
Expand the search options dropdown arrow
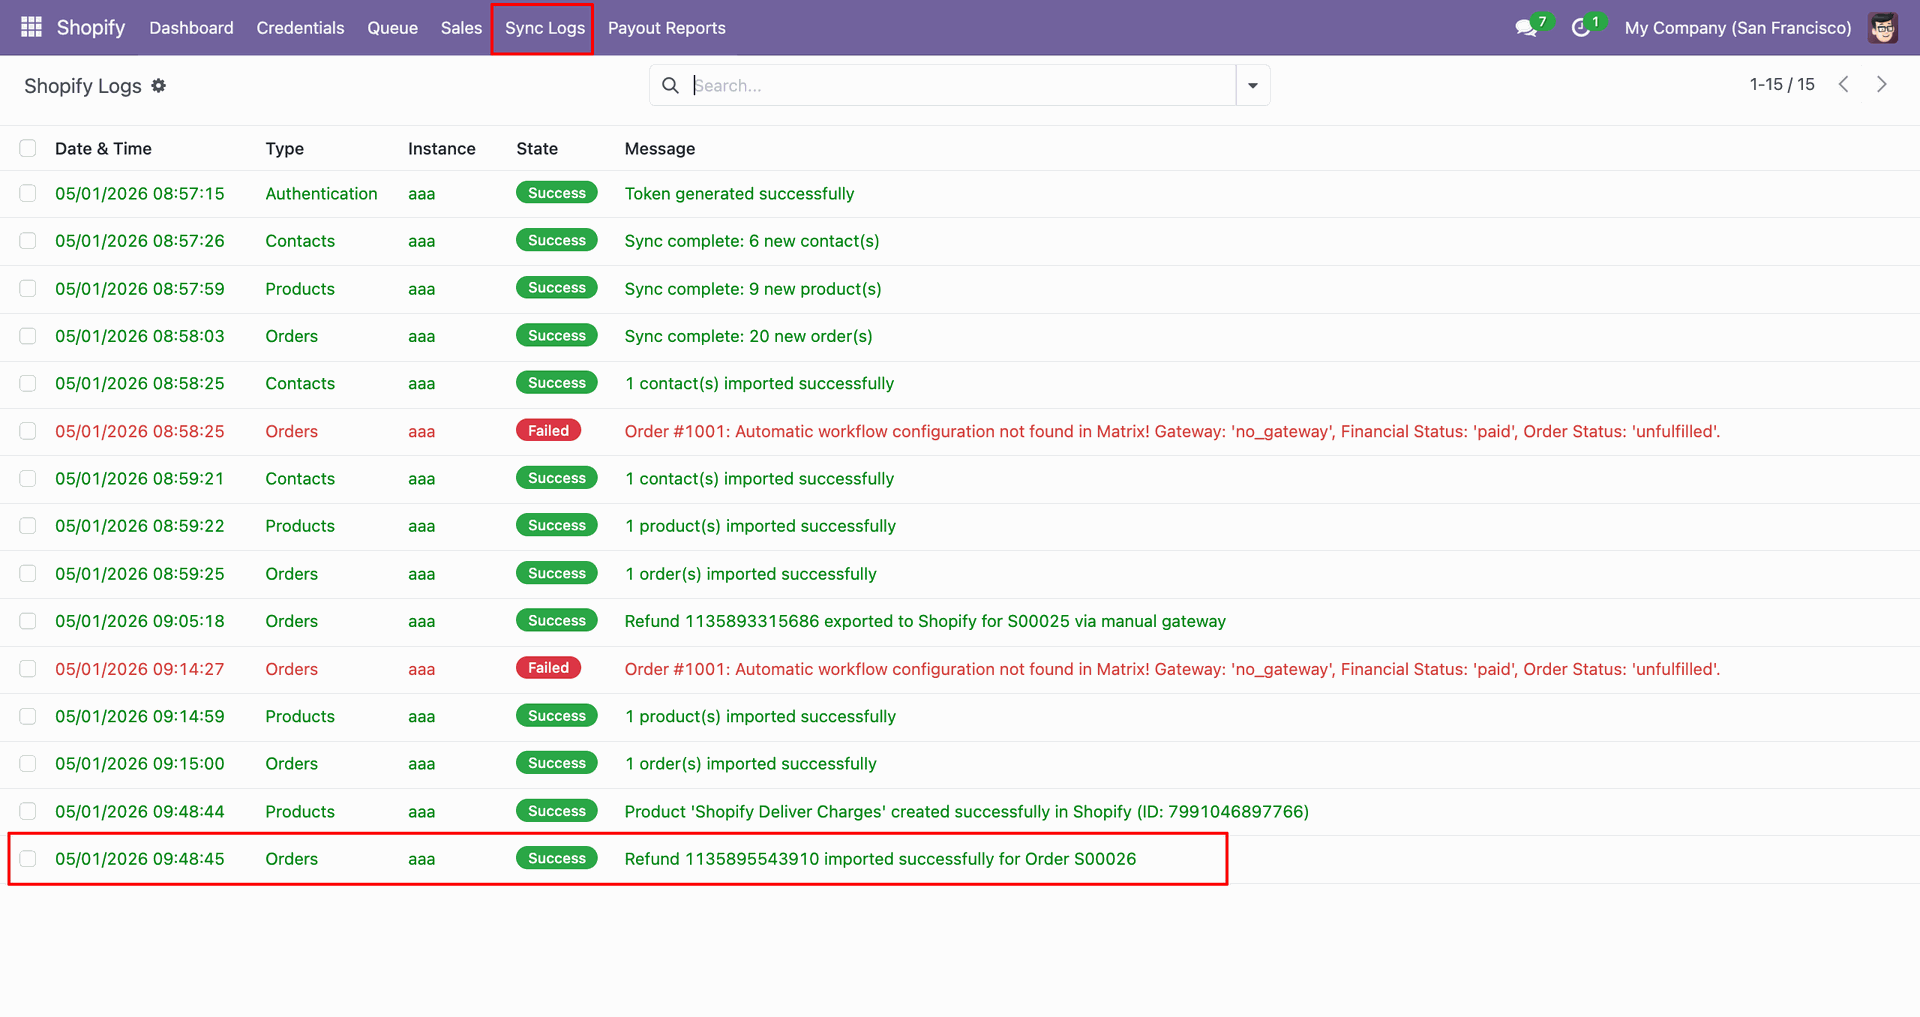point(1253,85)
